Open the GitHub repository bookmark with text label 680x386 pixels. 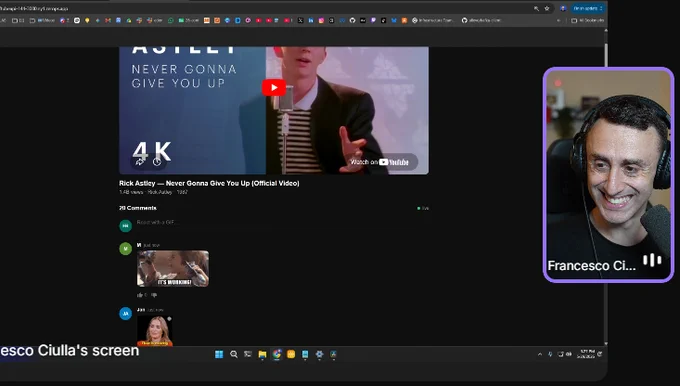point(481,20)
